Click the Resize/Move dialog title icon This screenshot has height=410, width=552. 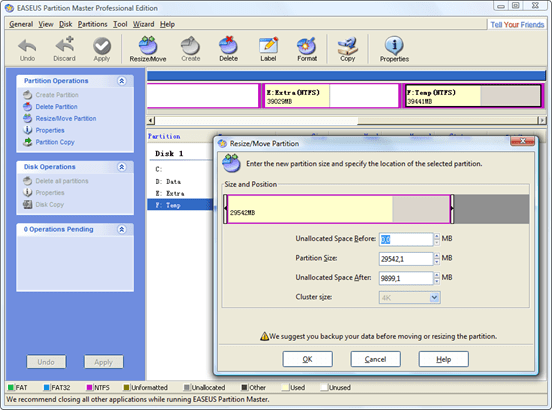pyautogui.click(x=222, y=144)
